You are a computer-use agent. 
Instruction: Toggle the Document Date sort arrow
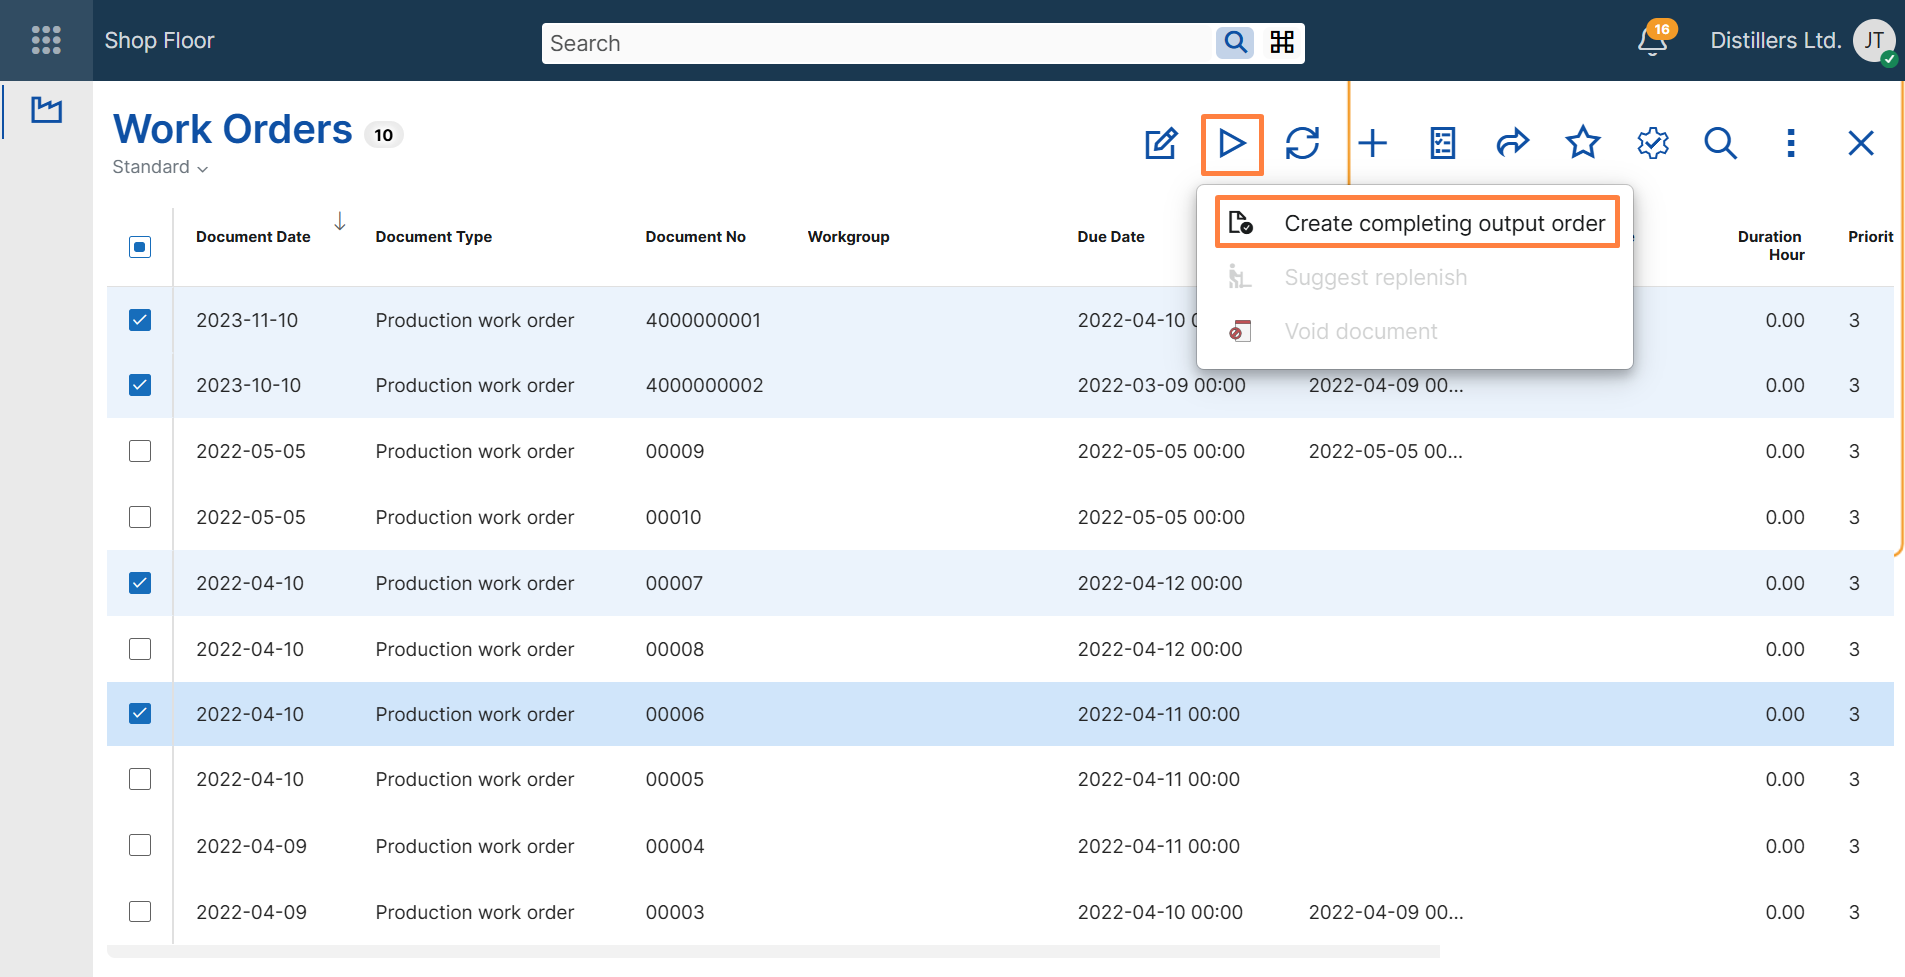340,221
